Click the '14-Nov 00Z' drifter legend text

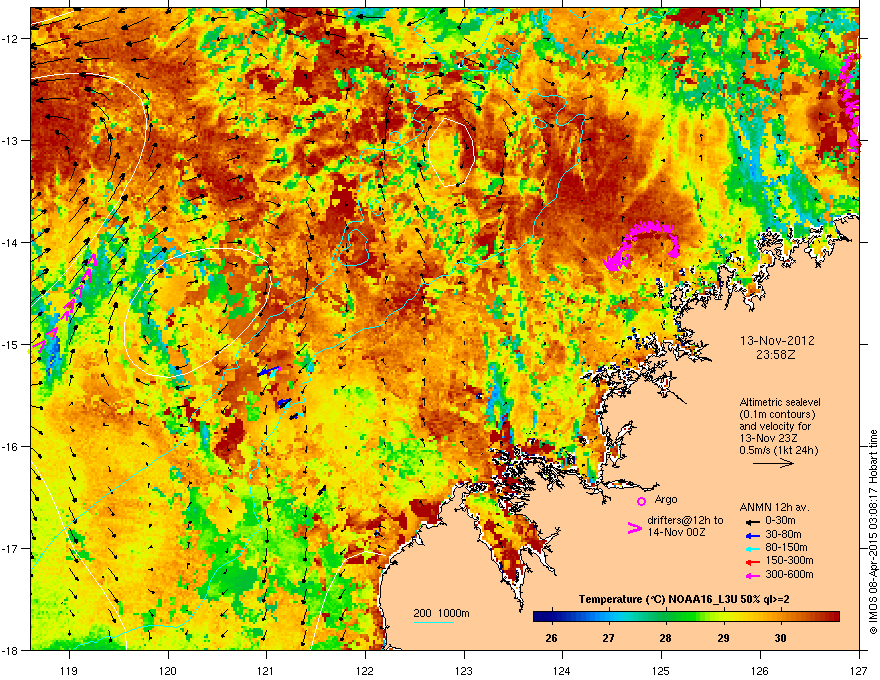676,532
